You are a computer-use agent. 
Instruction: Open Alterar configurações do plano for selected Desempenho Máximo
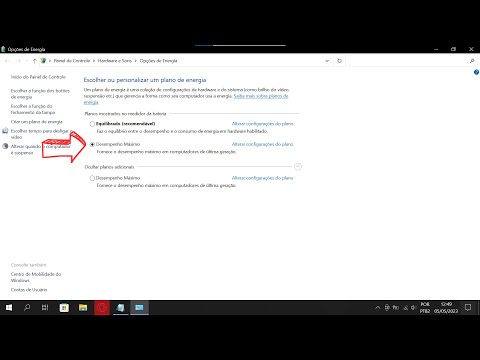click(x=262, y=144)
